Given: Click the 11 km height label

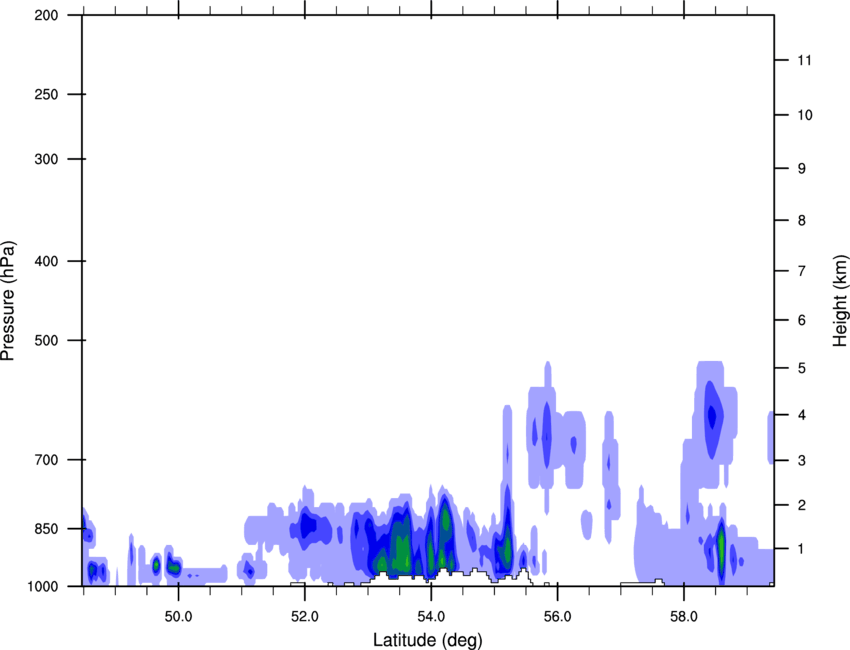Looking at the screenshot, I should [804, 60].
